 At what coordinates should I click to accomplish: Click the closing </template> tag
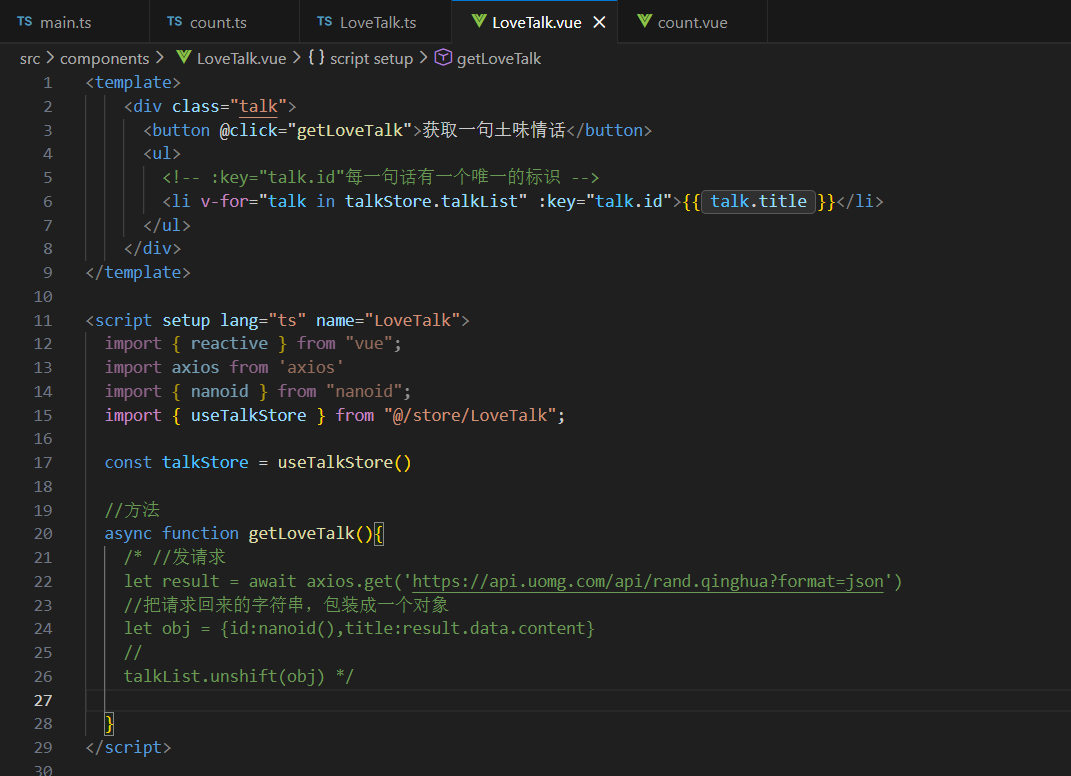click(x=138, y=273)
